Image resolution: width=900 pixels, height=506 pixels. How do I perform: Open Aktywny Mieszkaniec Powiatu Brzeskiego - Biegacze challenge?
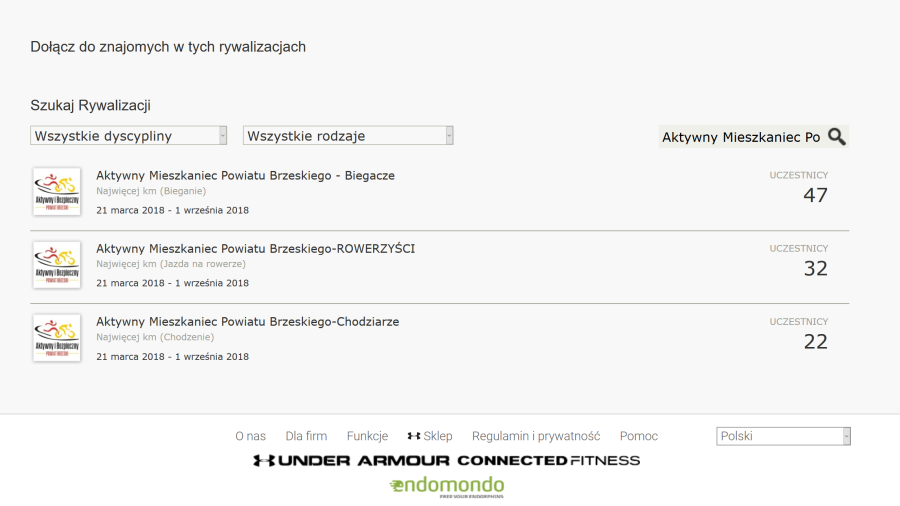point(245,176)
